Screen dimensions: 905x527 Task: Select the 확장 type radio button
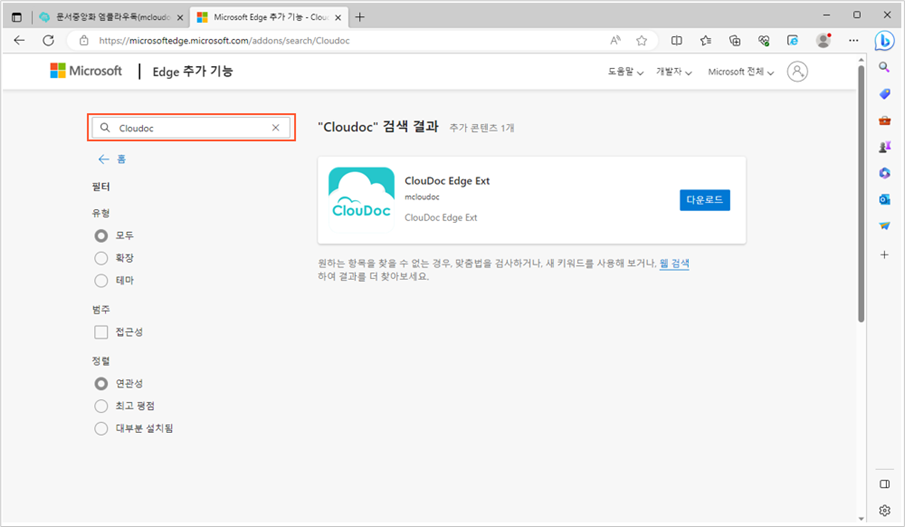coord(101,258)
